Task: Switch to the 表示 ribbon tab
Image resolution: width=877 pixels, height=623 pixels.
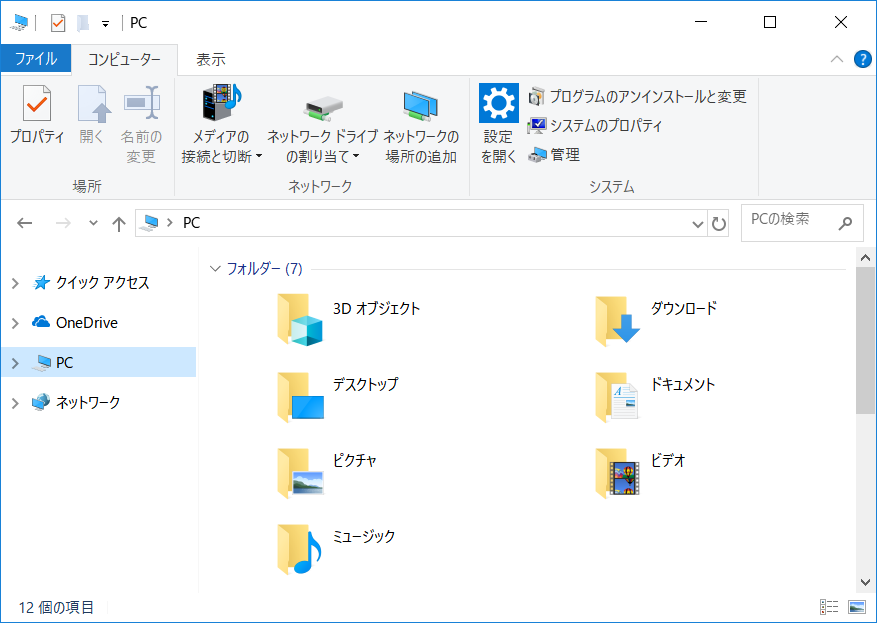Action: [210, 59]
